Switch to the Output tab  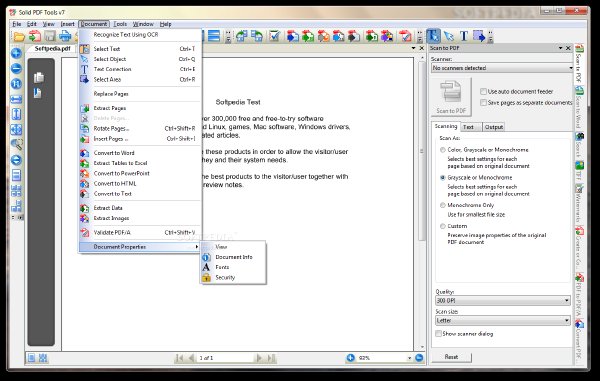494,127
